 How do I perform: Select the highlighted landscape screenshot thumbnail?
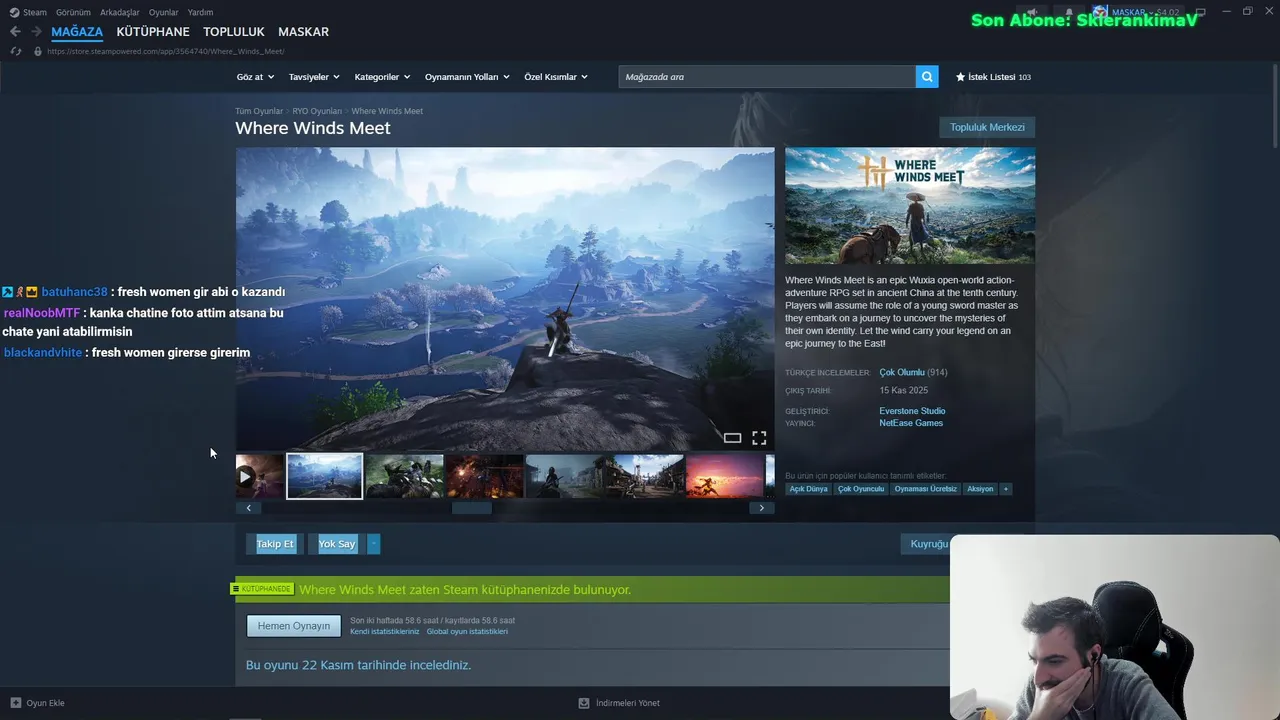tap(324, 476)
